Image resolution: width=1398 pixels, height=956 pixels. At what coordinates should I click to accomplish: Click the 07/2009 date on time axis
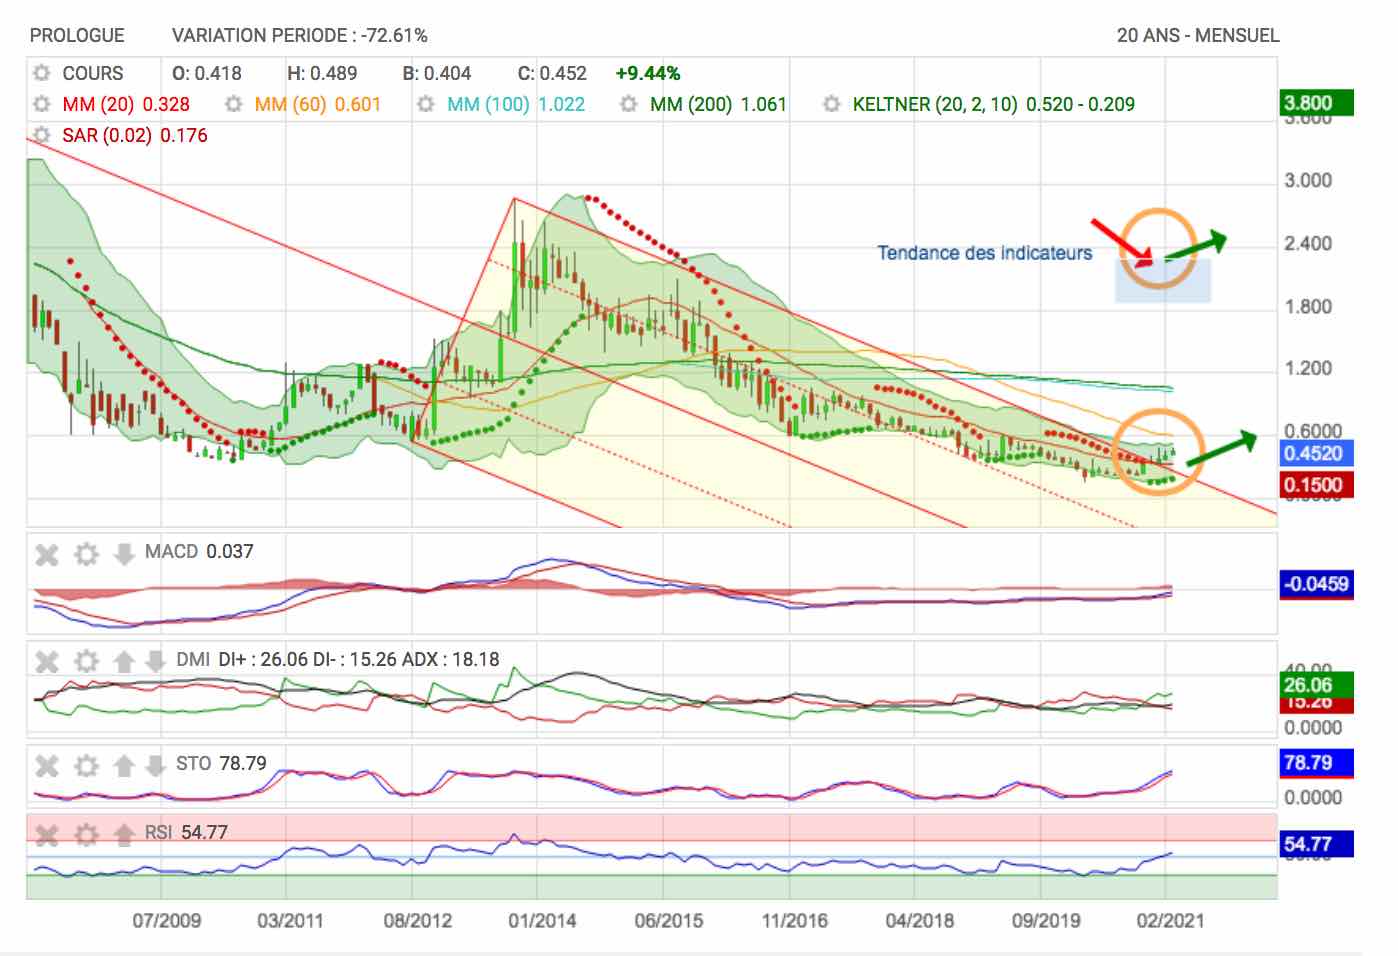click(166, 920)
